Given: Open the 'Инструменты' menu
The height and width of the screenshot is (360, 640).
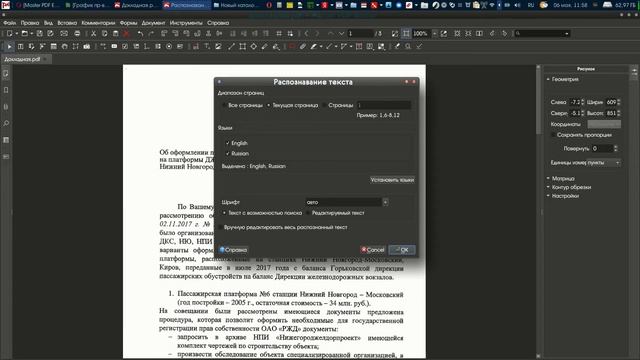Looking at the screenshot, I should coord(186,23).
